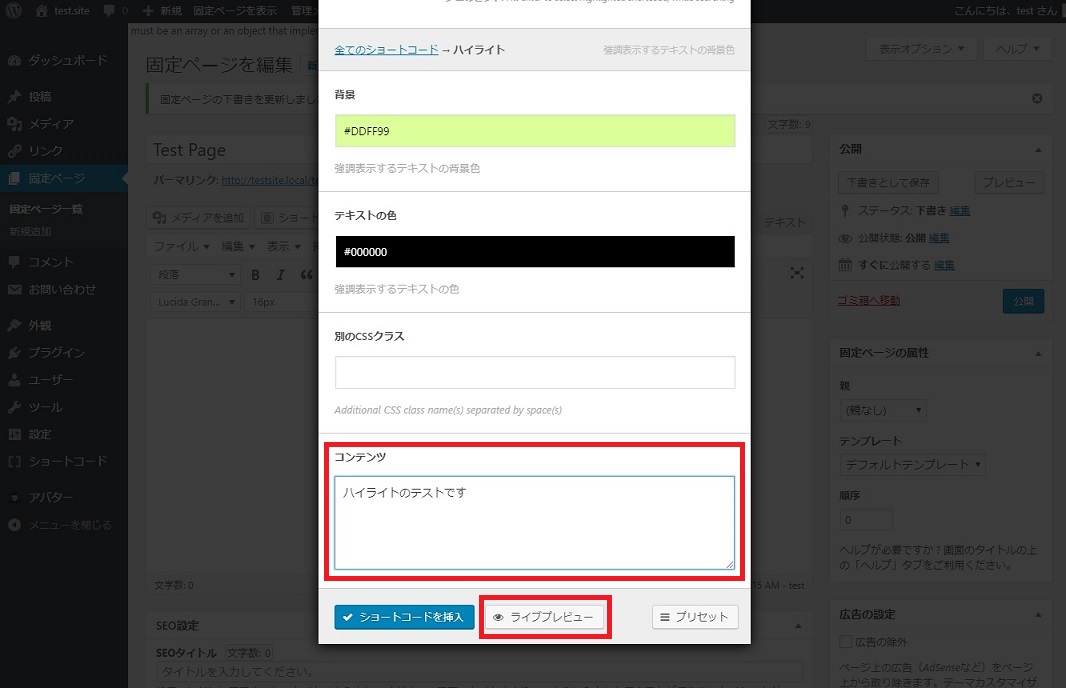Open プラグイン in the sidebar
This screenshot has height=688, width=1066.
(x=56, y=353)
